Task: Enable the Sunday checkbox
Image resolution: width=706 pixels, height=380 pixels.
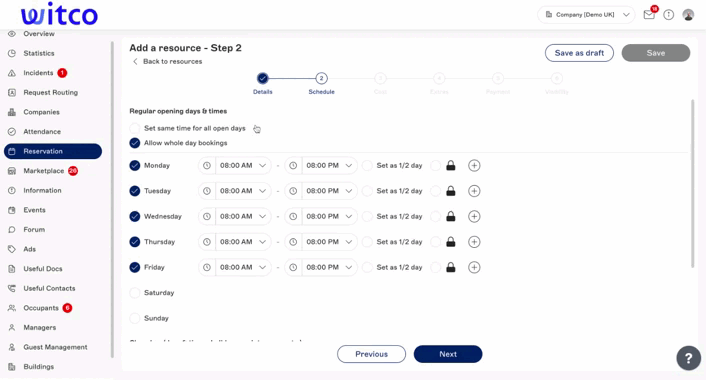Action: (x=135, y=318)
